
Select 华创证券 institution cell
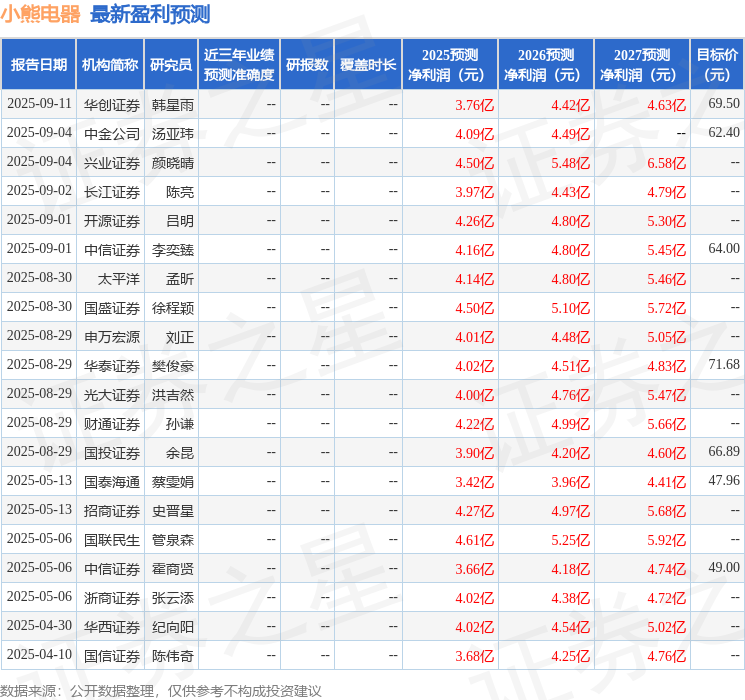pos(112,105)
